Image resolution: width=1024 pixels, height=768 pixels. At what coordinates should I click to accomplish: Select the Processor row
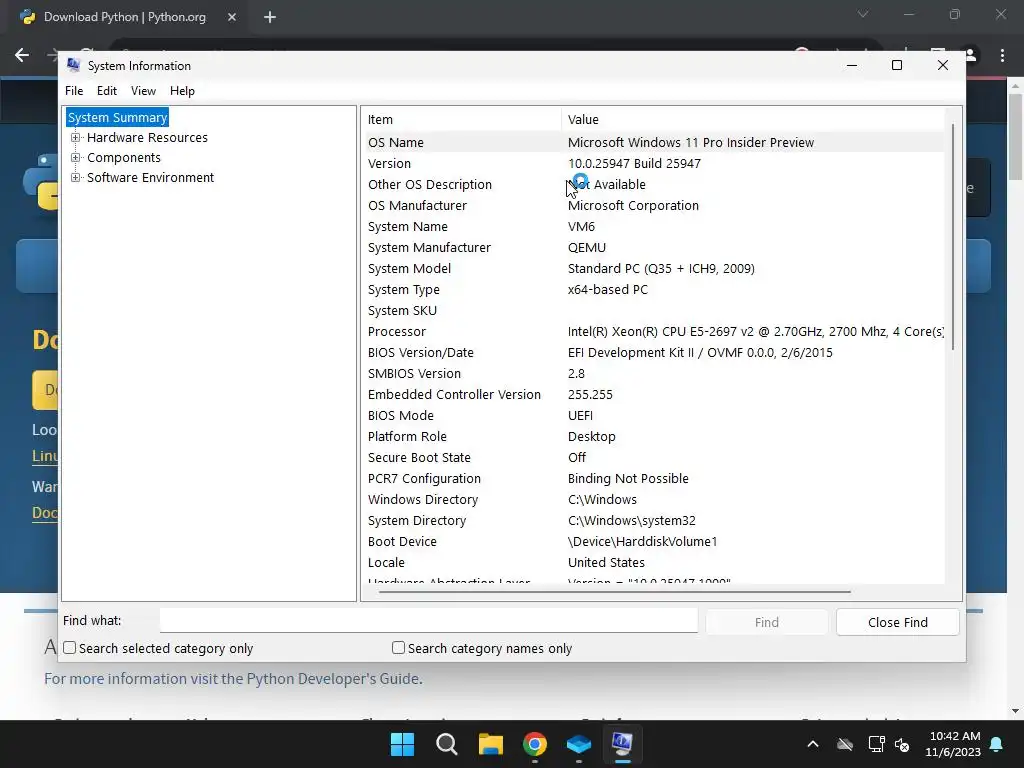[653, 331]
